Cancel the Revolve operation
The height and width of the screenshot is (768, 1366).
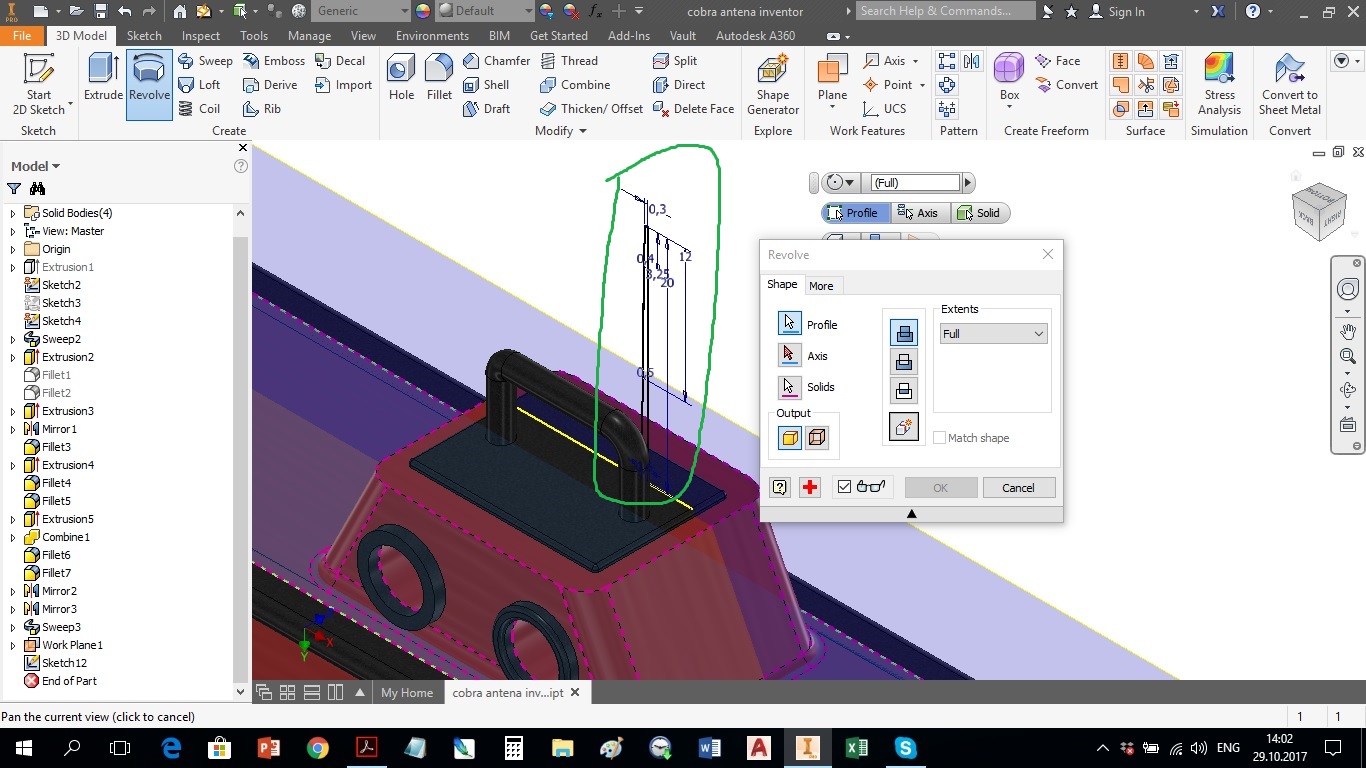coord(1018,487)
